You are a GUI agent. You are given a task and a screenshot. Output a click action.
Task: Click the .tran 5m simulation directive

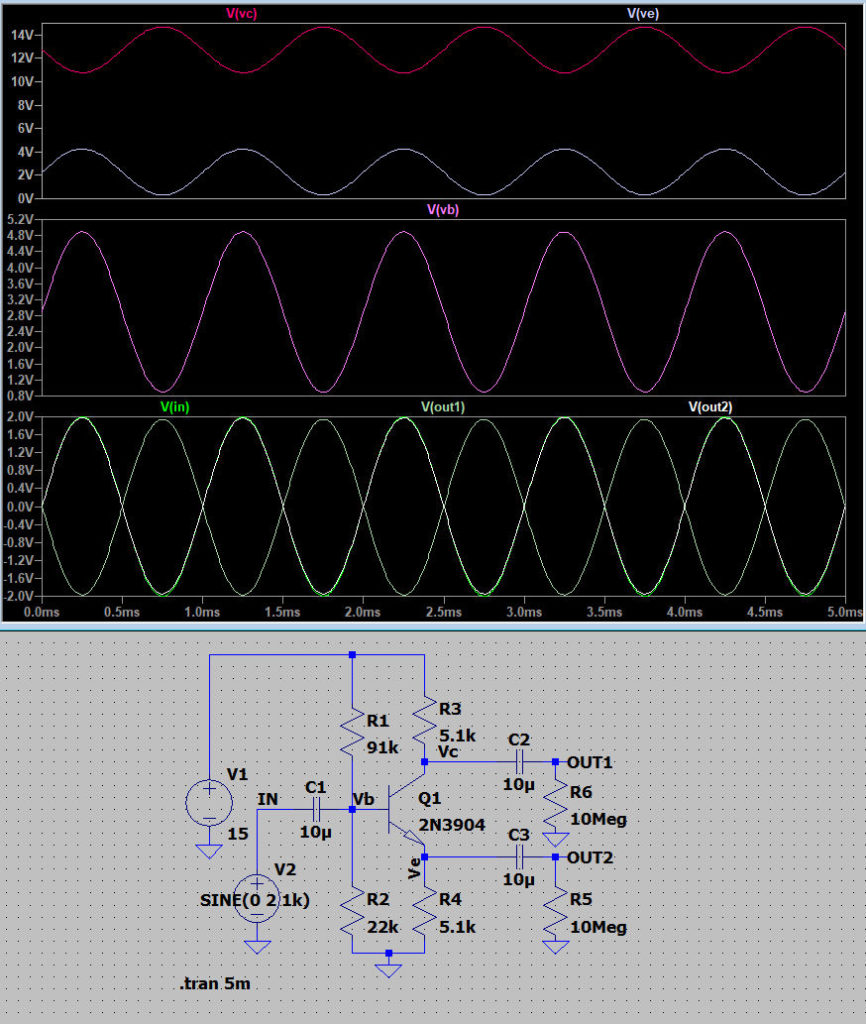214,984
